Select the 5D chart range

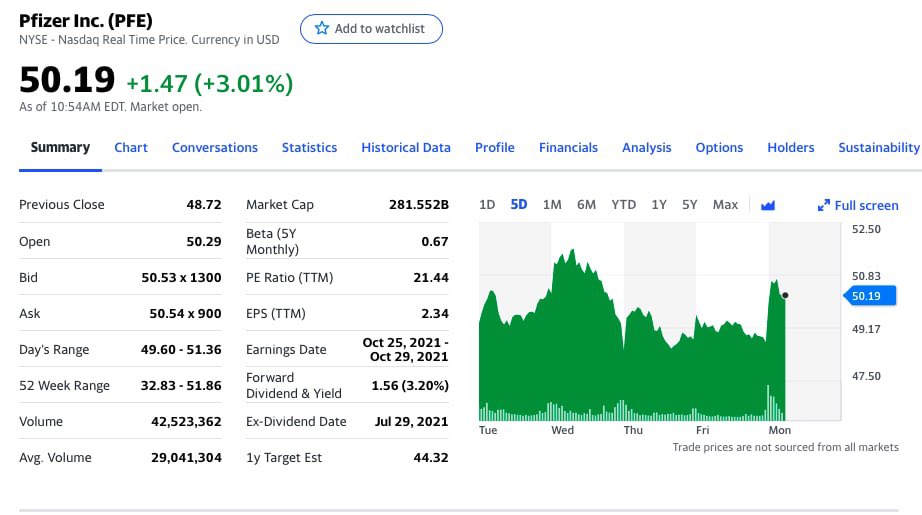pos(519,205)
